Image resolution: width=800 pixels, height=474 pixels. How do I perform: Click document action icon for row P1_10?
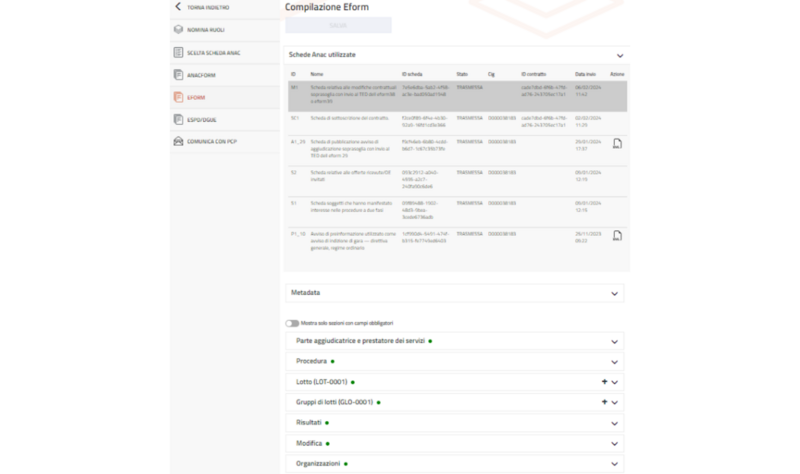point(617,235)
